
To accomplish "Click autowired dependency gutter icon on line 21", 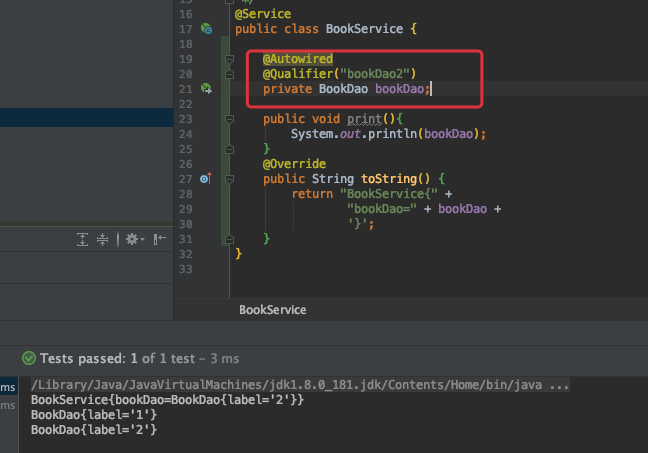I will pyautogui.click(x=206, y=89).
